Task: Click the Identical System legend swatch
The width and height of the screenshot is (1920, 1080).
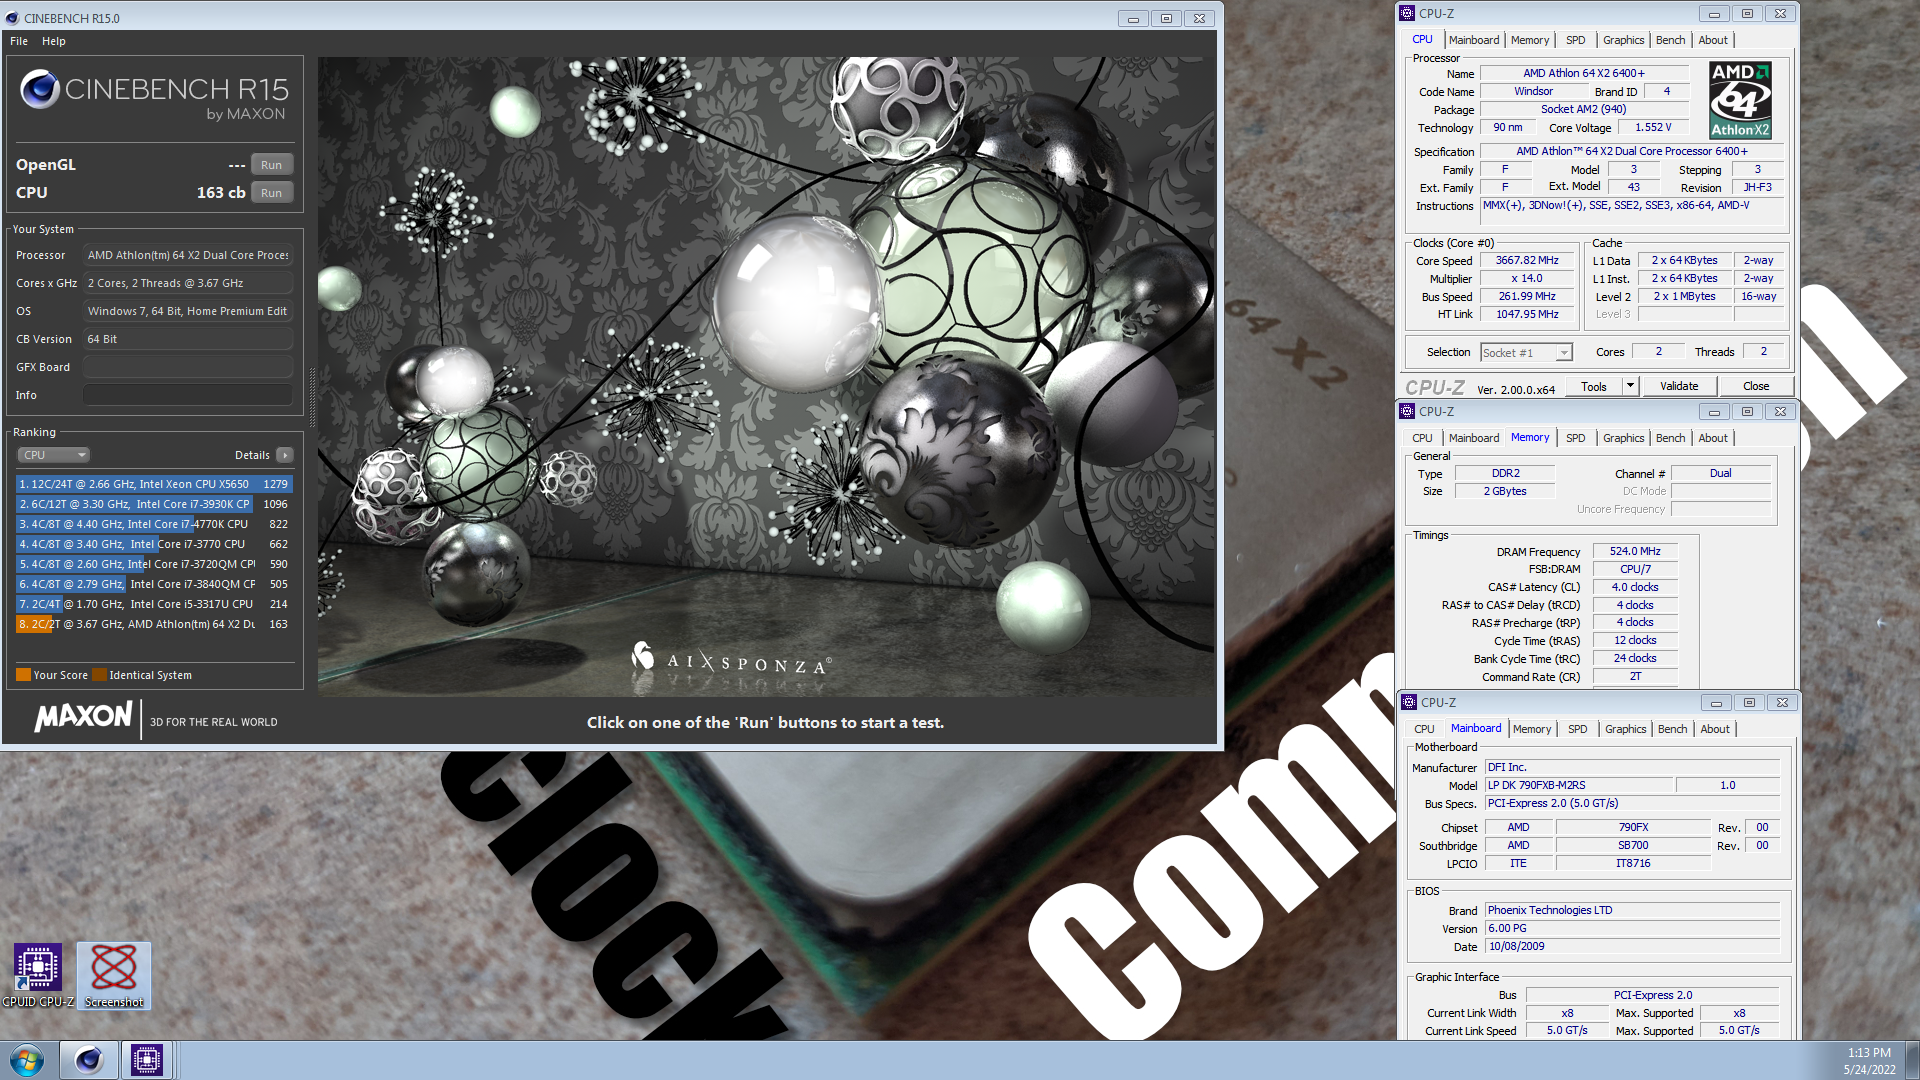Action: pyautogui.click(x=99, y=675)
